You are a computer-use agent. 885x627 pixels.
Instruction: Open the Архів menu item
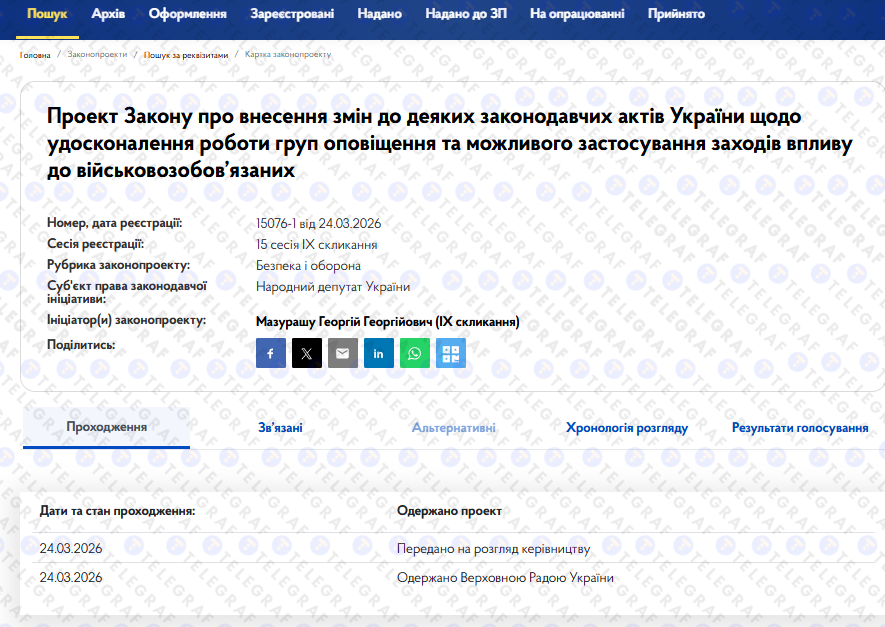point(108,14)
